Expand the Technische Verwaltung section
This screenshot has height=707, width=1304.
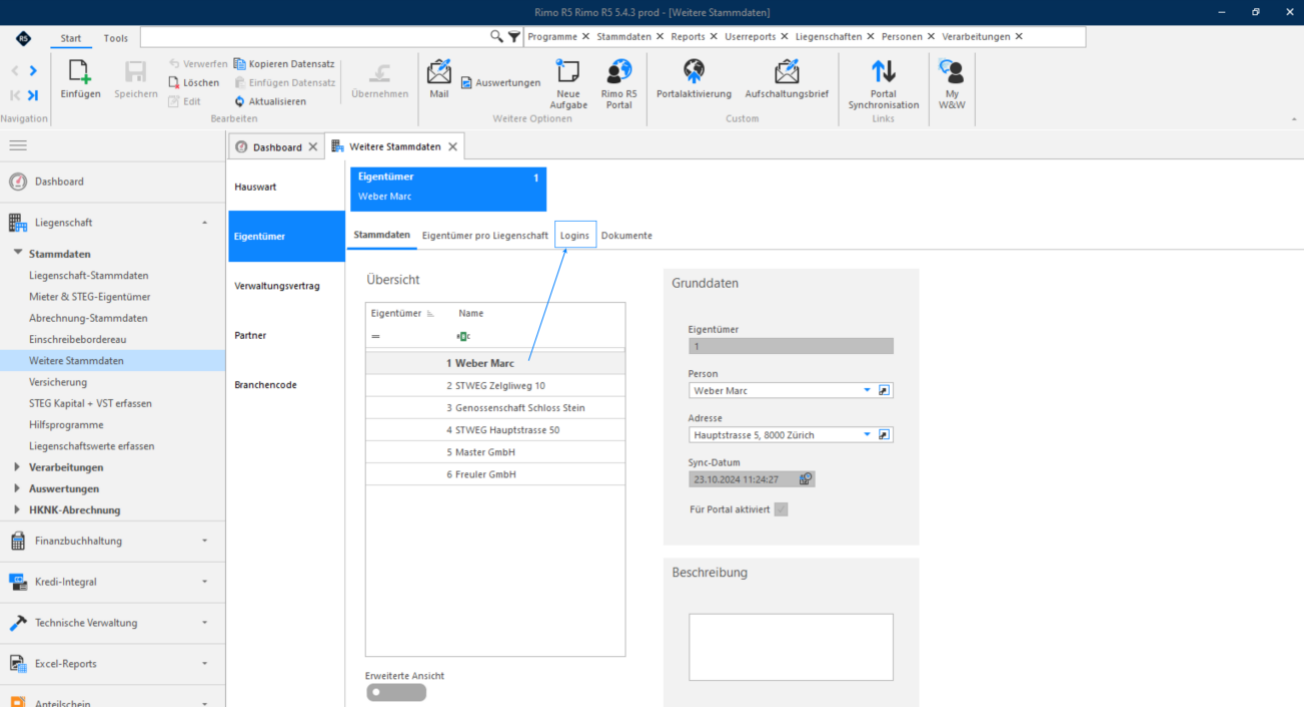pyautogui.click(x=204, y=623)
